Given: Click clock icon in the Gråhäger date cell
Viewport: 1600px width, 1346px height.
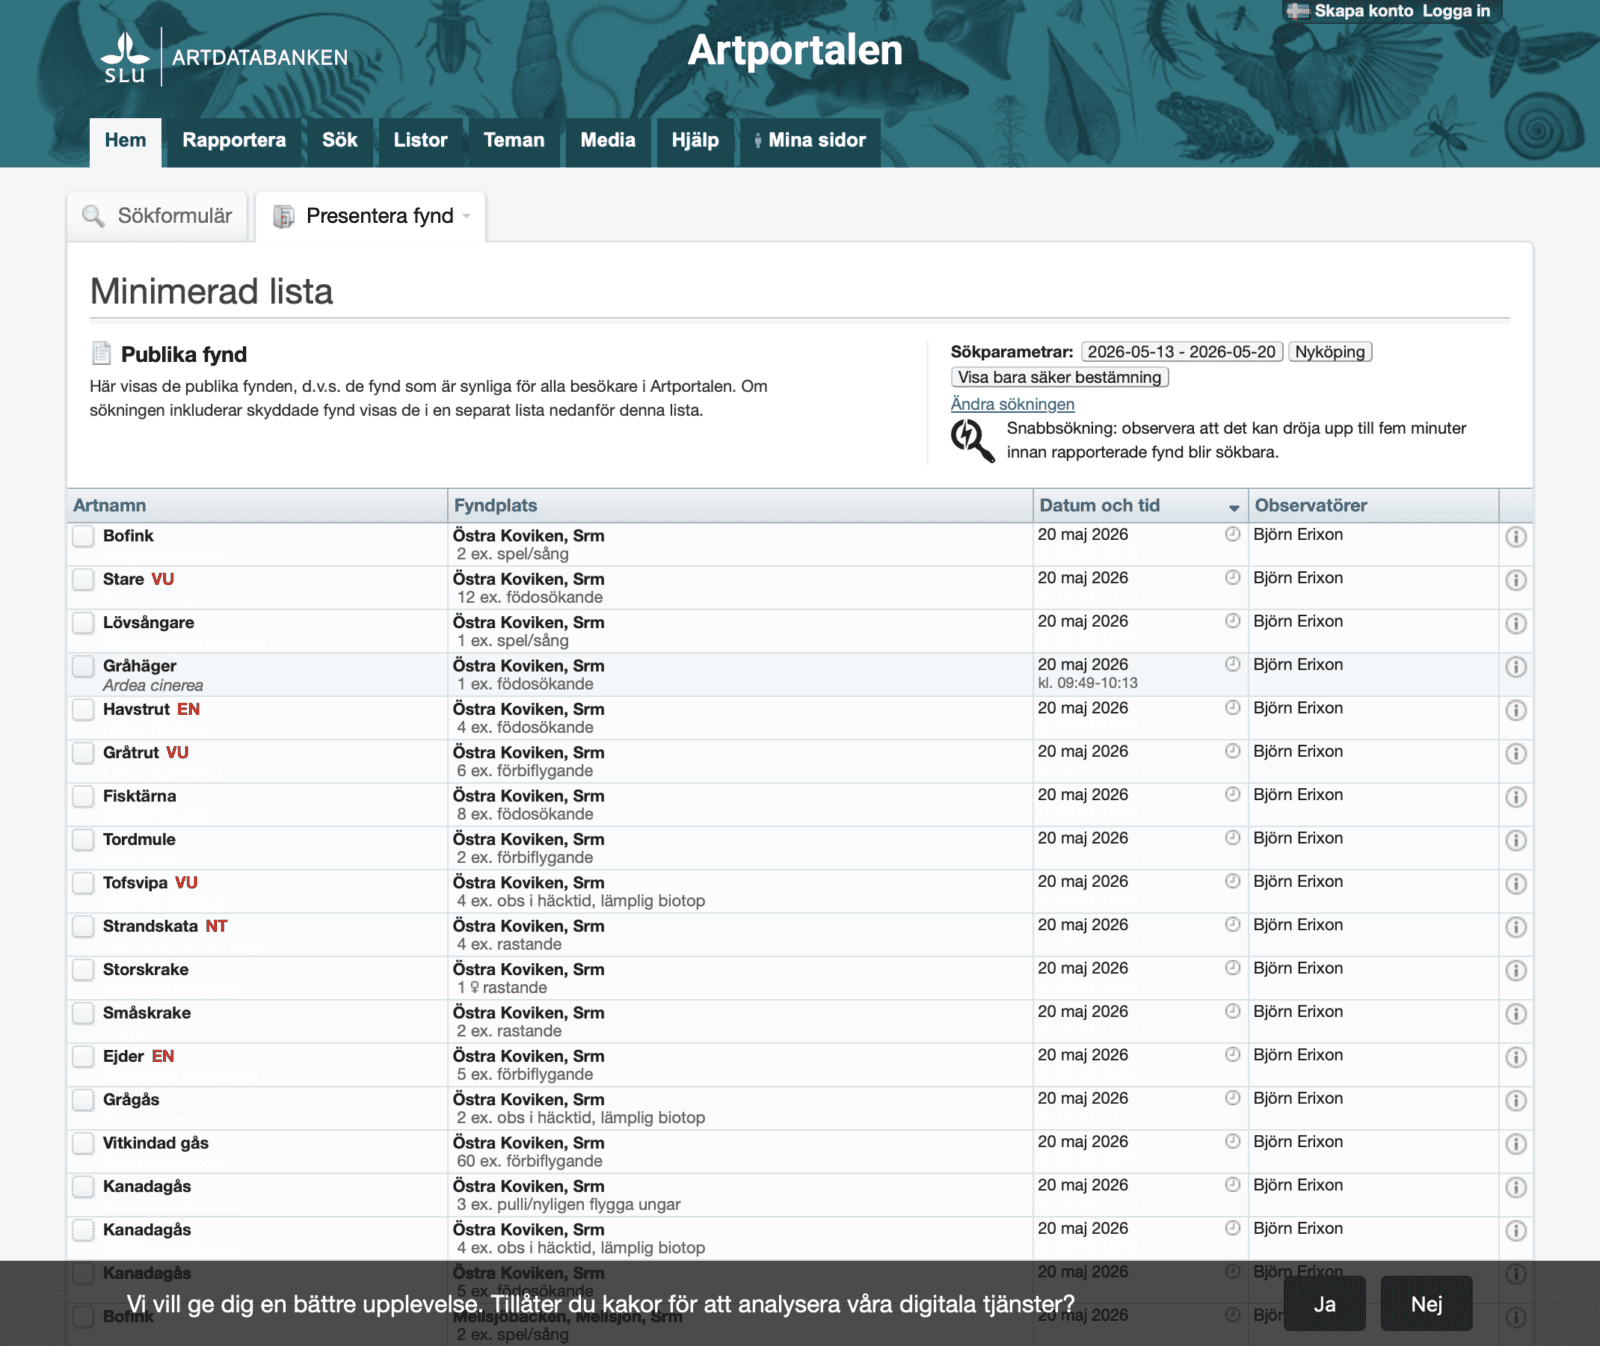Looking at the screenshot, I should (1232, 664).
